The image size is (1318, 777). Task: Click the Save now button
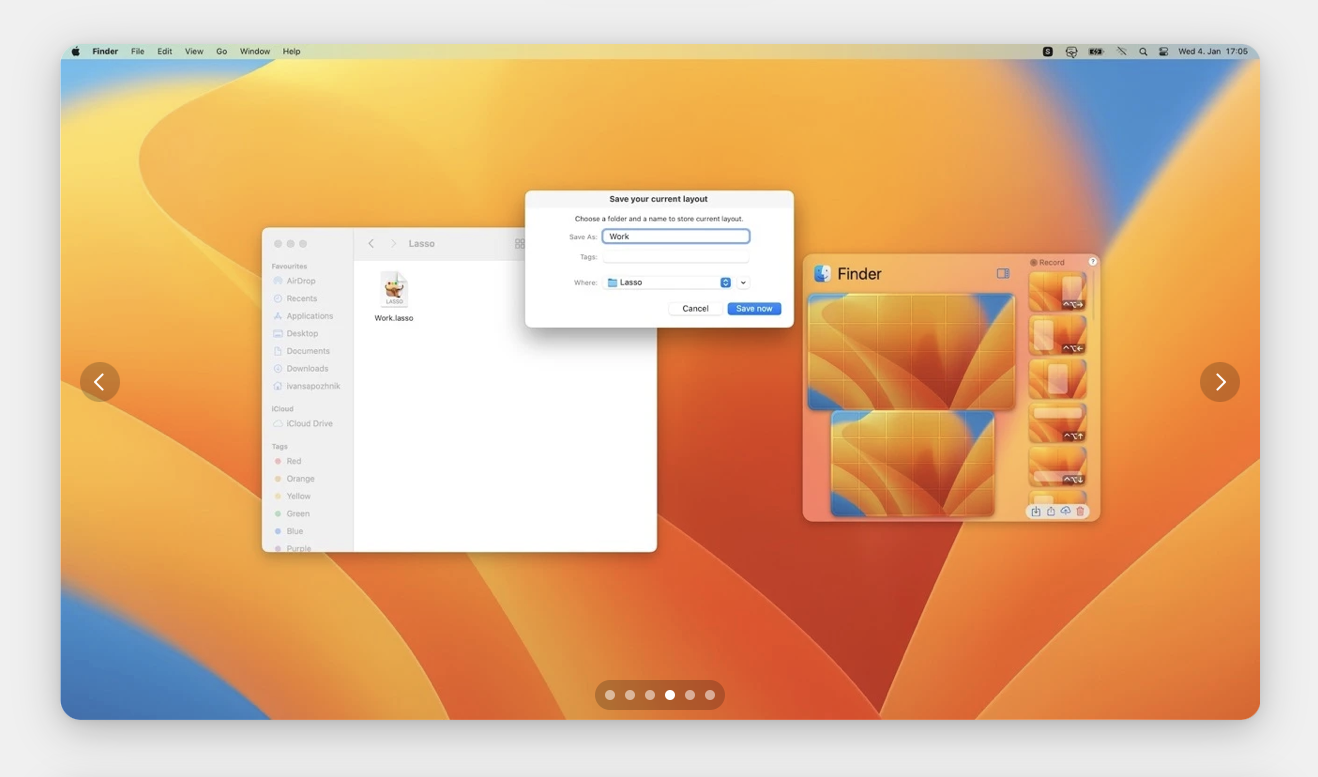click(x=754, y=308)
